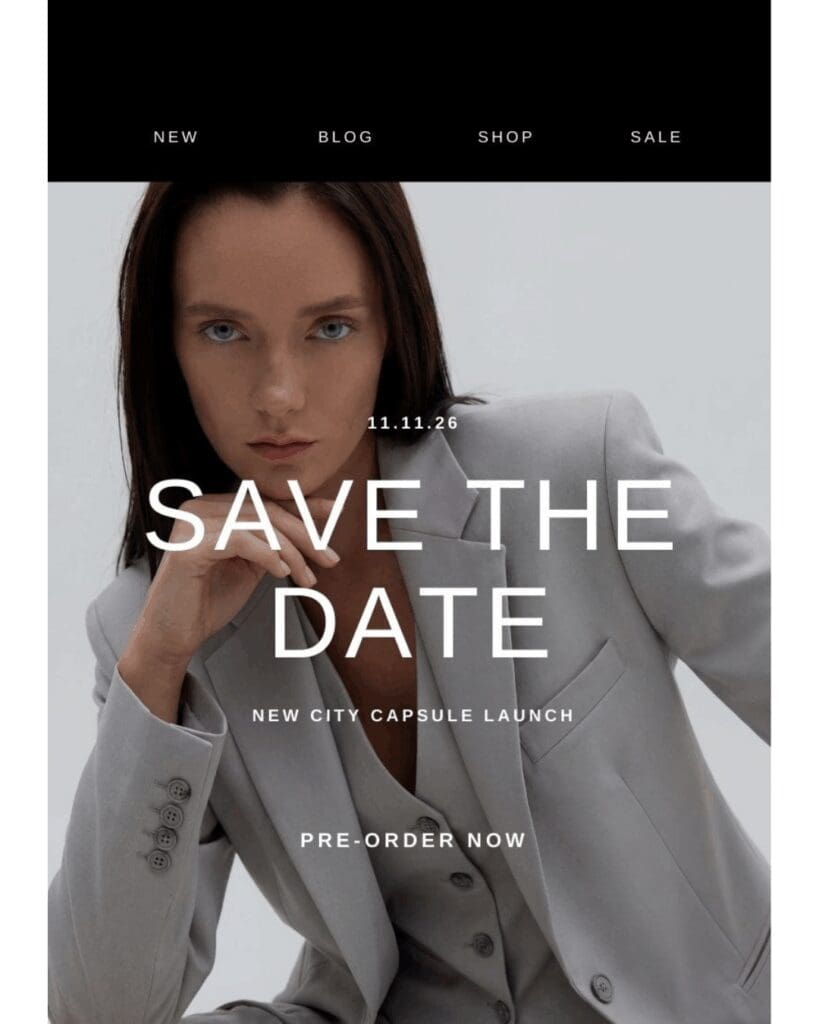Go to the BLOG menu item
The image size is (819, 1024).
click(345, 137)
